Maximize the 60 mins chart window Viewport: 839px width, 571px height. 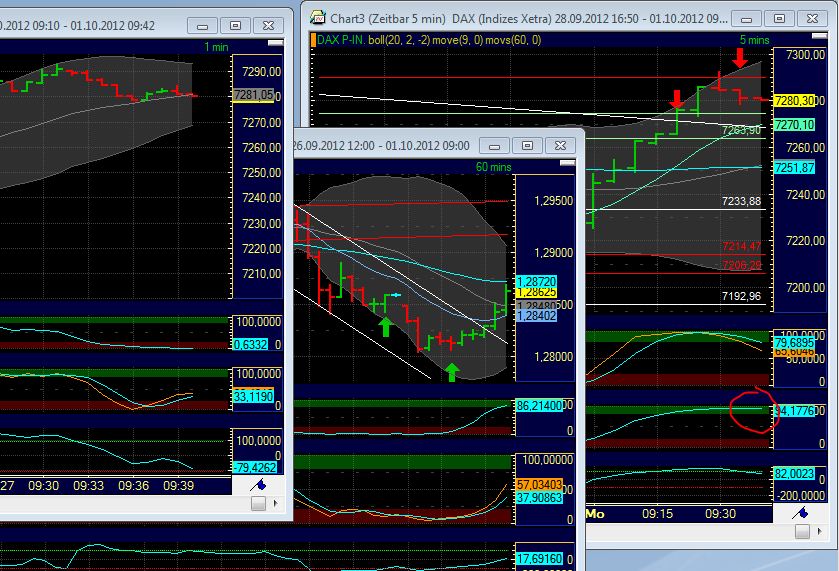point(527,146)
